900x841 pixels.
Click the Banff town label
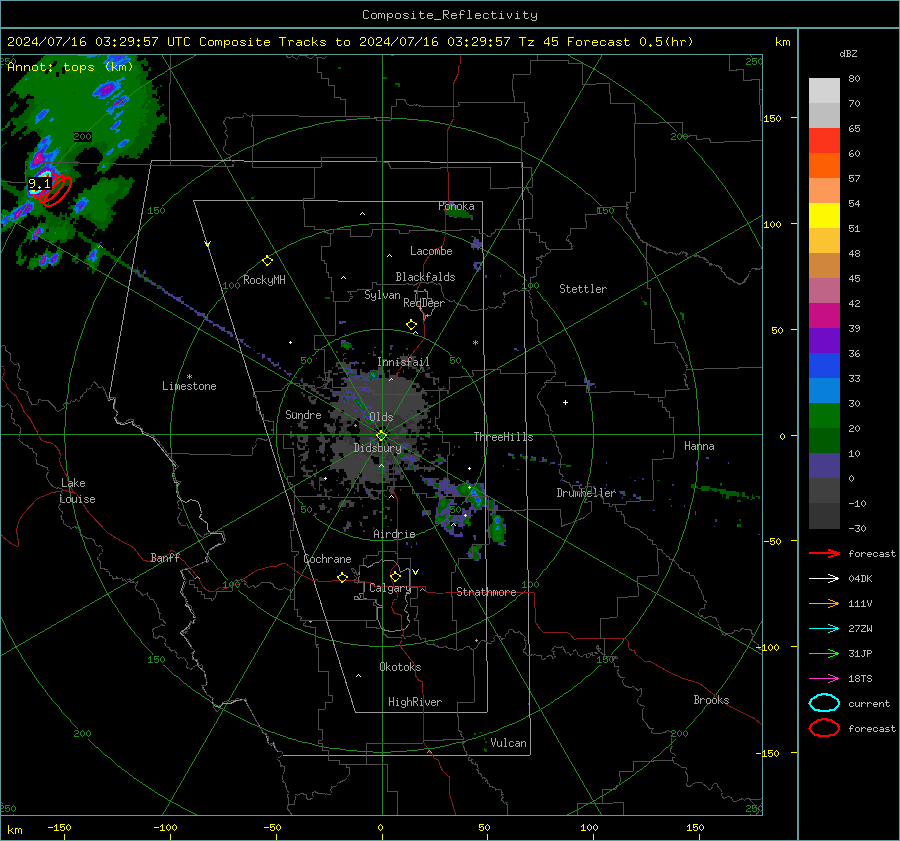click(x=165, y=558)
